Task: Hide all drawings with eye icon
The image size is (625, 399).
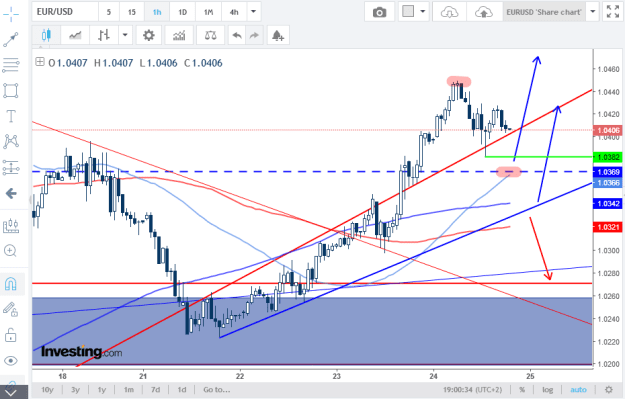Action: pos(11,361)
